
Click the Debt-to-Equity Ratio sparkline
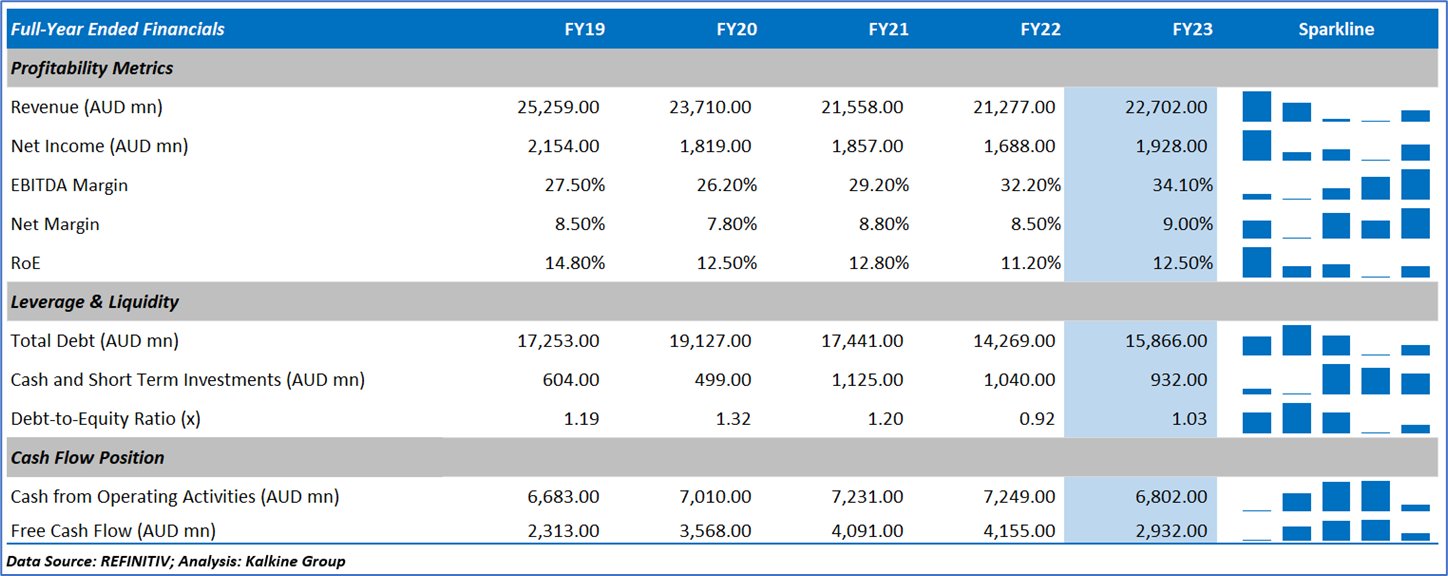click(1336, 419)
